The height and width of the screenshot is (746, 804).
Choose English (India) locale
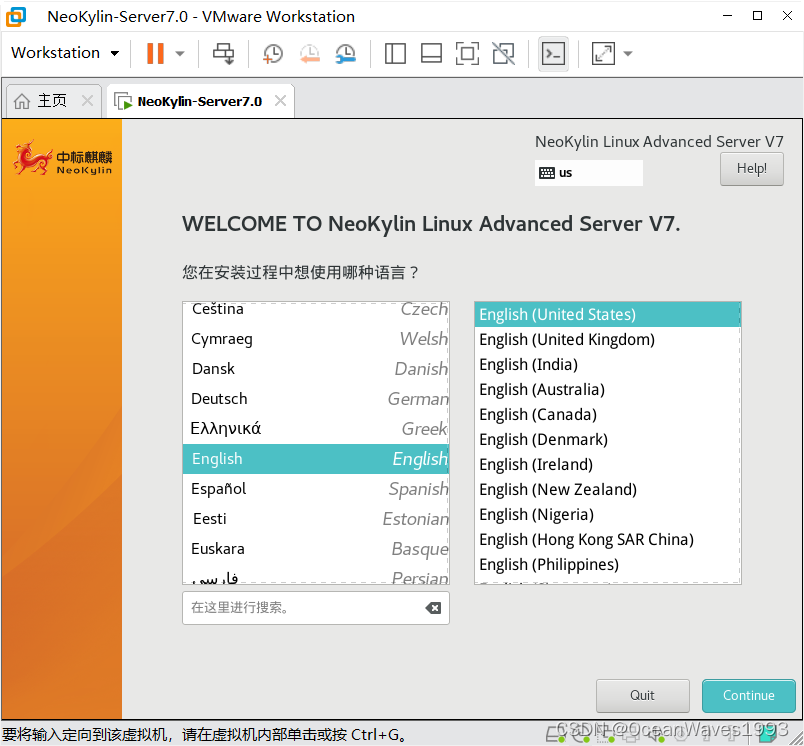tap(608, 365)
